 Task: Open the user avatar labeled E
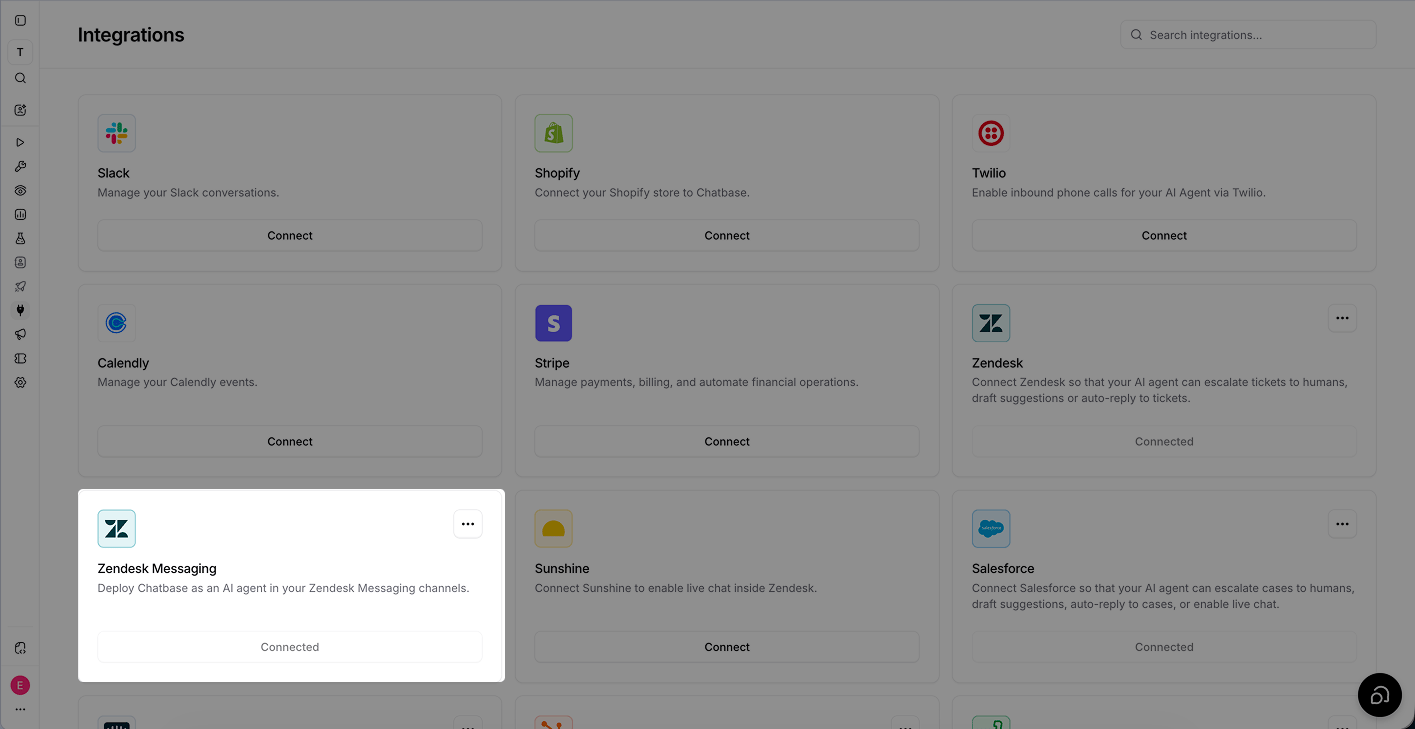point(20,685)
